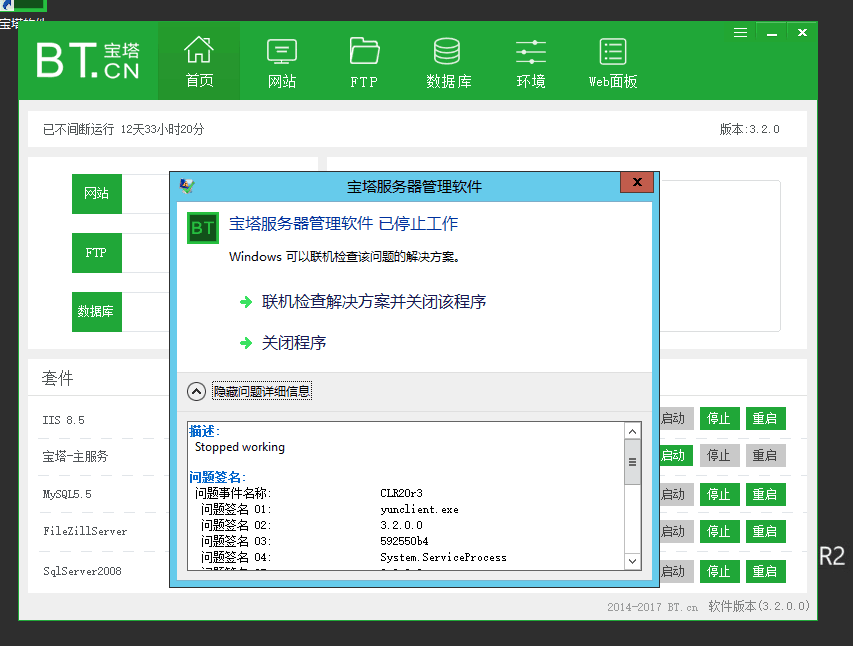
Task: Click 重启 for 宝塔-主服务
Action: 765,456
